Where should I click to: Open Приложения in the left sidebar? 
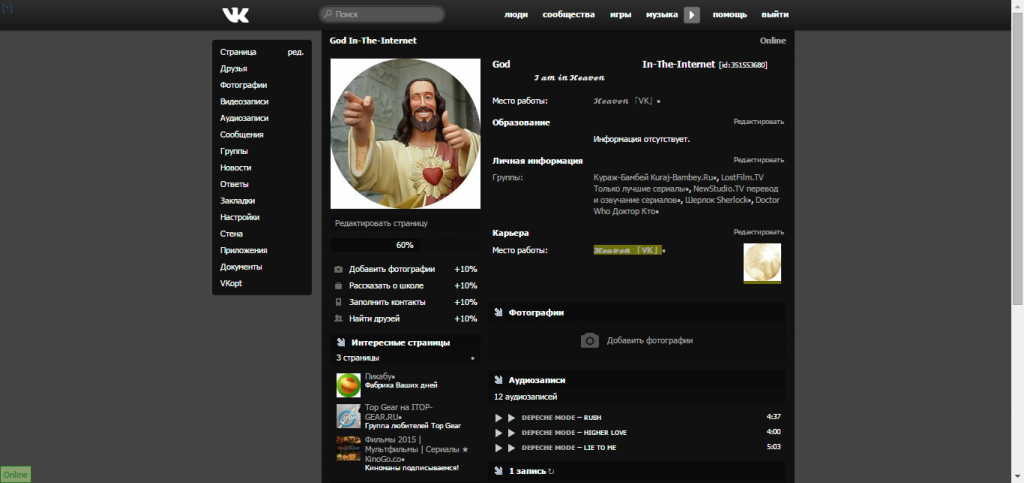(244, 251)
